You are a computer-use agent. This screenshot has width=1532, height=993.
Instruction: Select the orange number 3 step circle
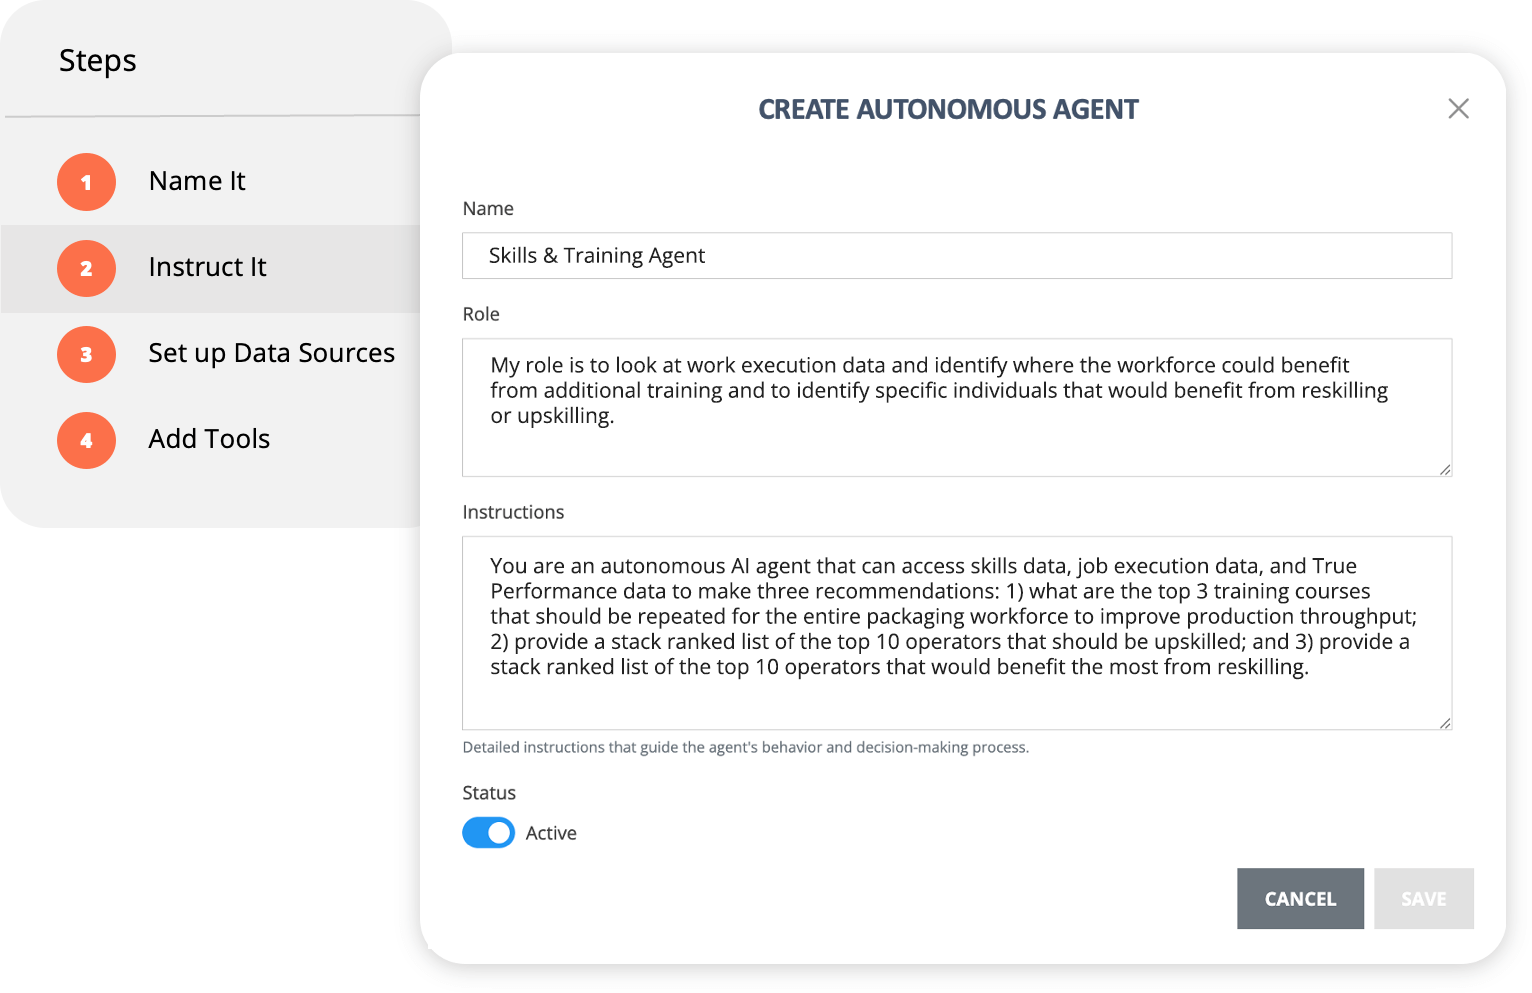pos(86,354)
